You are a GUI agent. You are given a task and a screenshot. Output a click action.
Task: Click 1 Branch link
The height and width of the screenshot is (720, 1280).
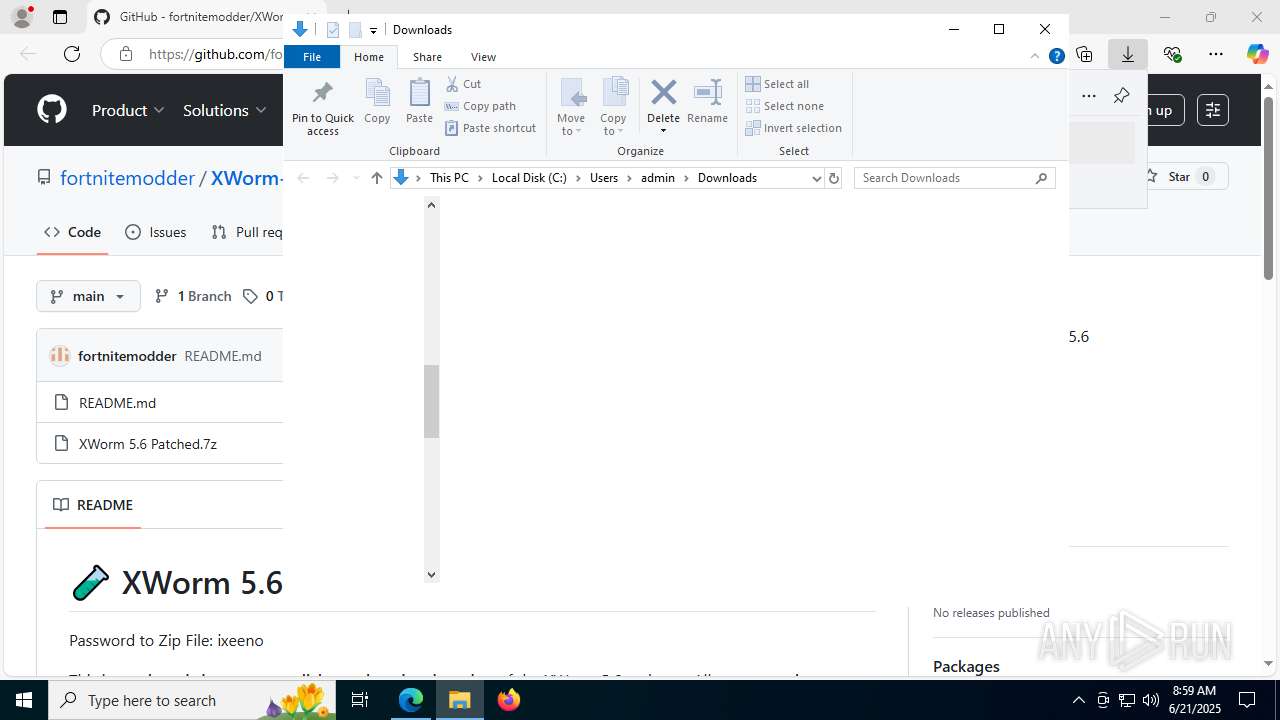(x=193, y=296)
